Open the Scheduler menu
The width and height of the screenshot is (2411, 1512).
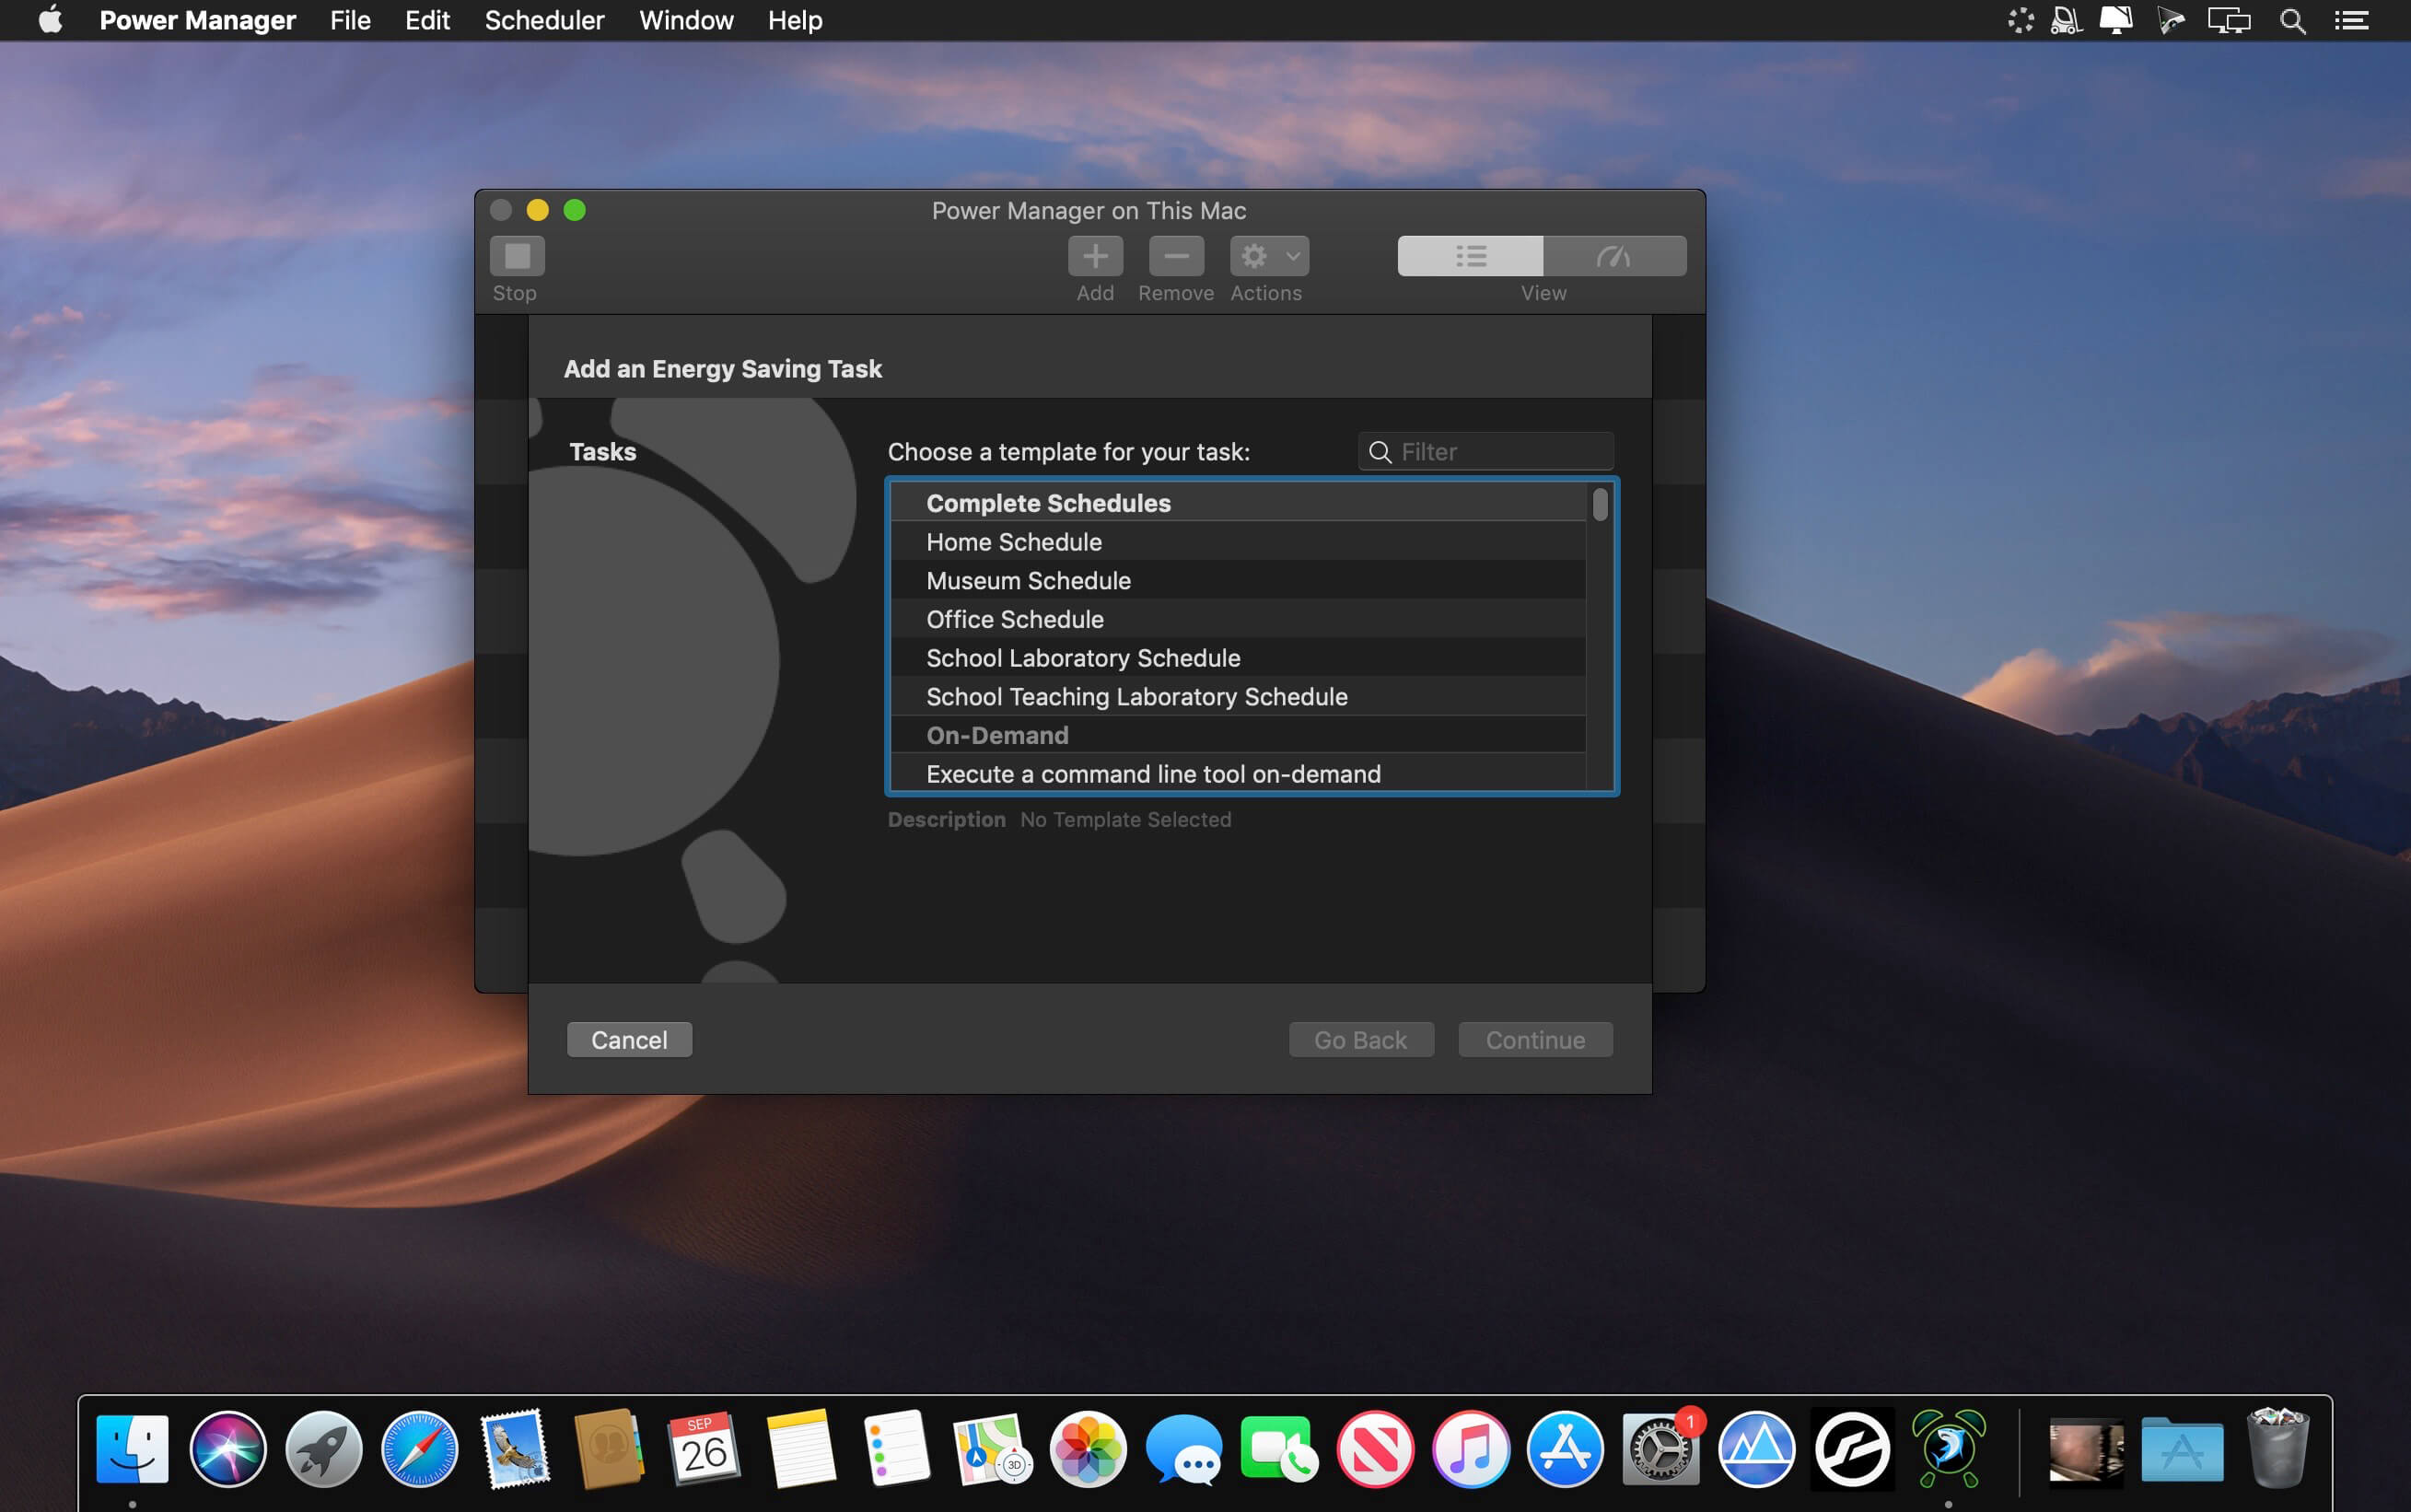point(544,20)
